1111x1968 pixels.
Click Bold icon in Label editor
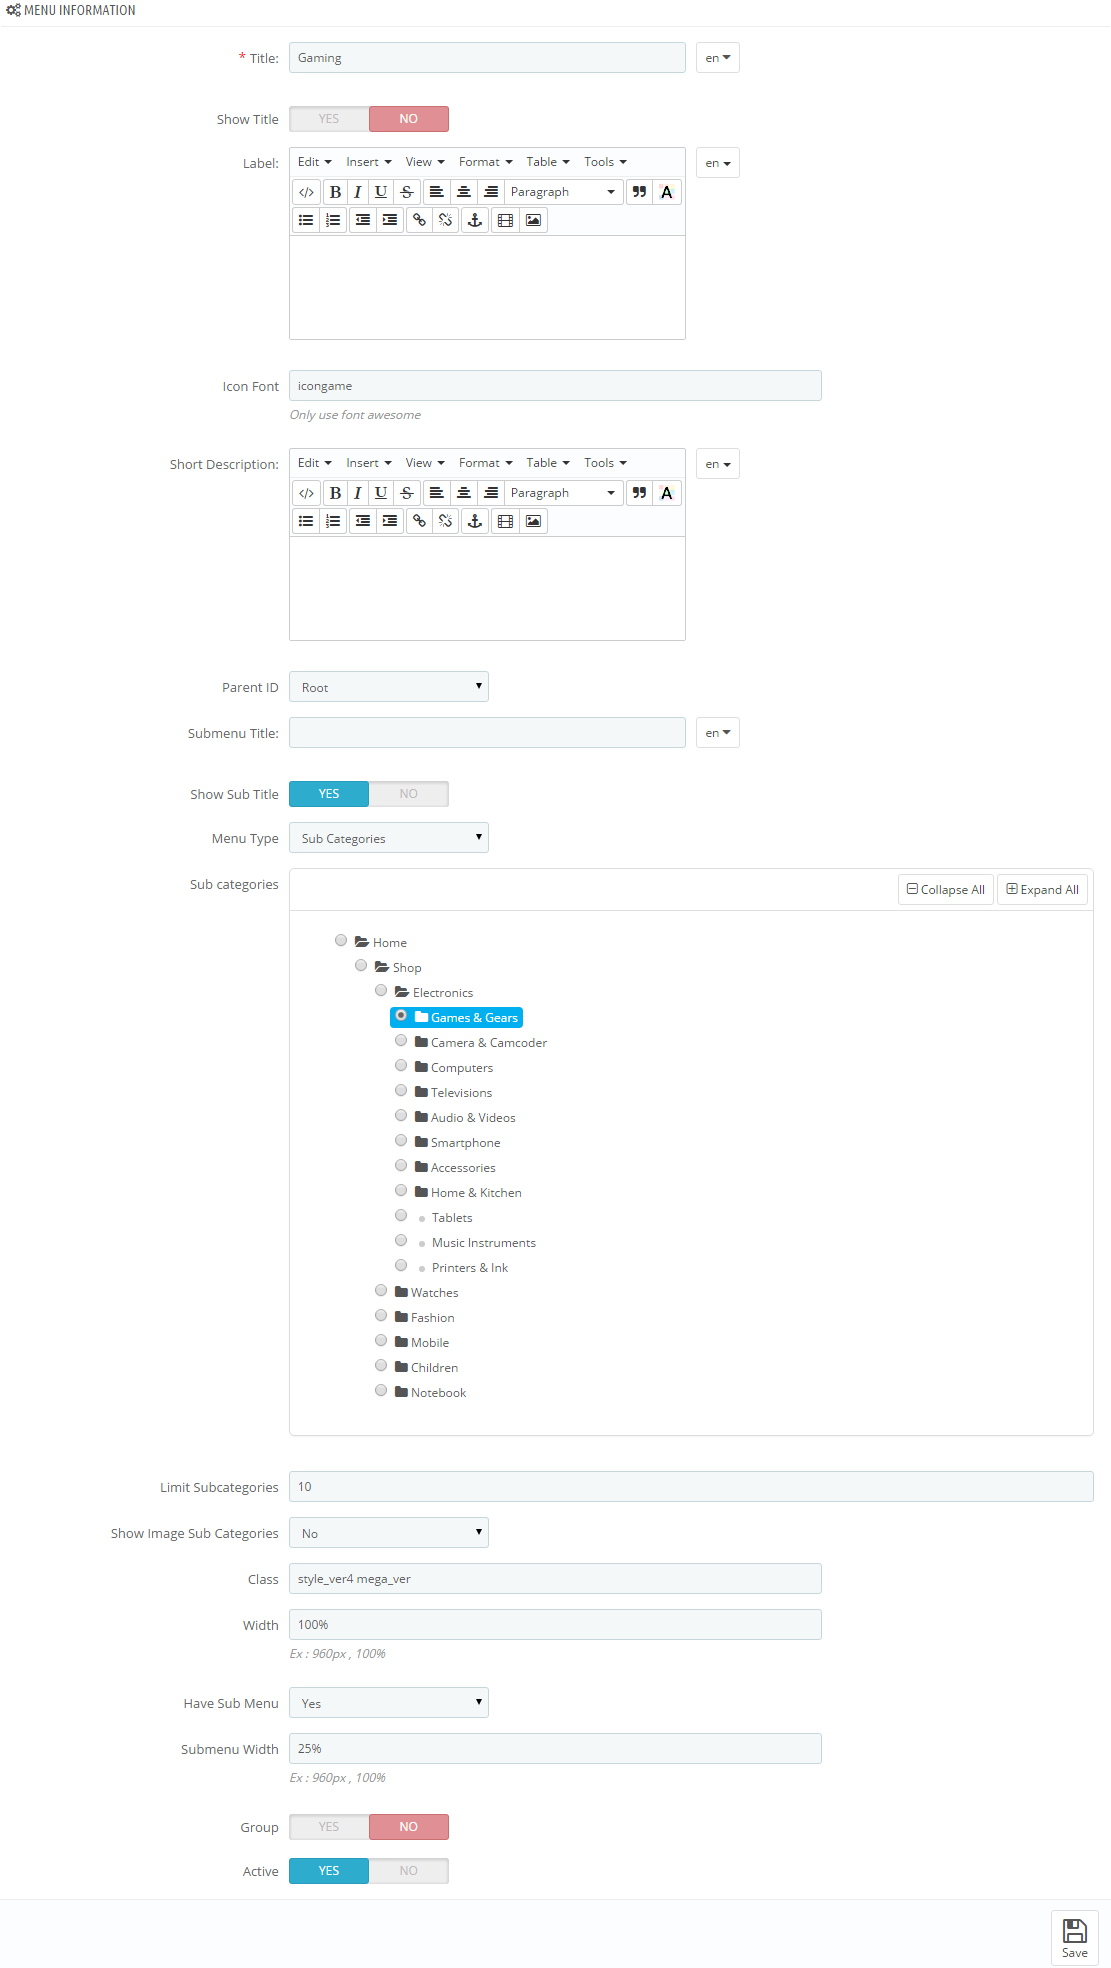pyautogui.click(x=336, y=192)
